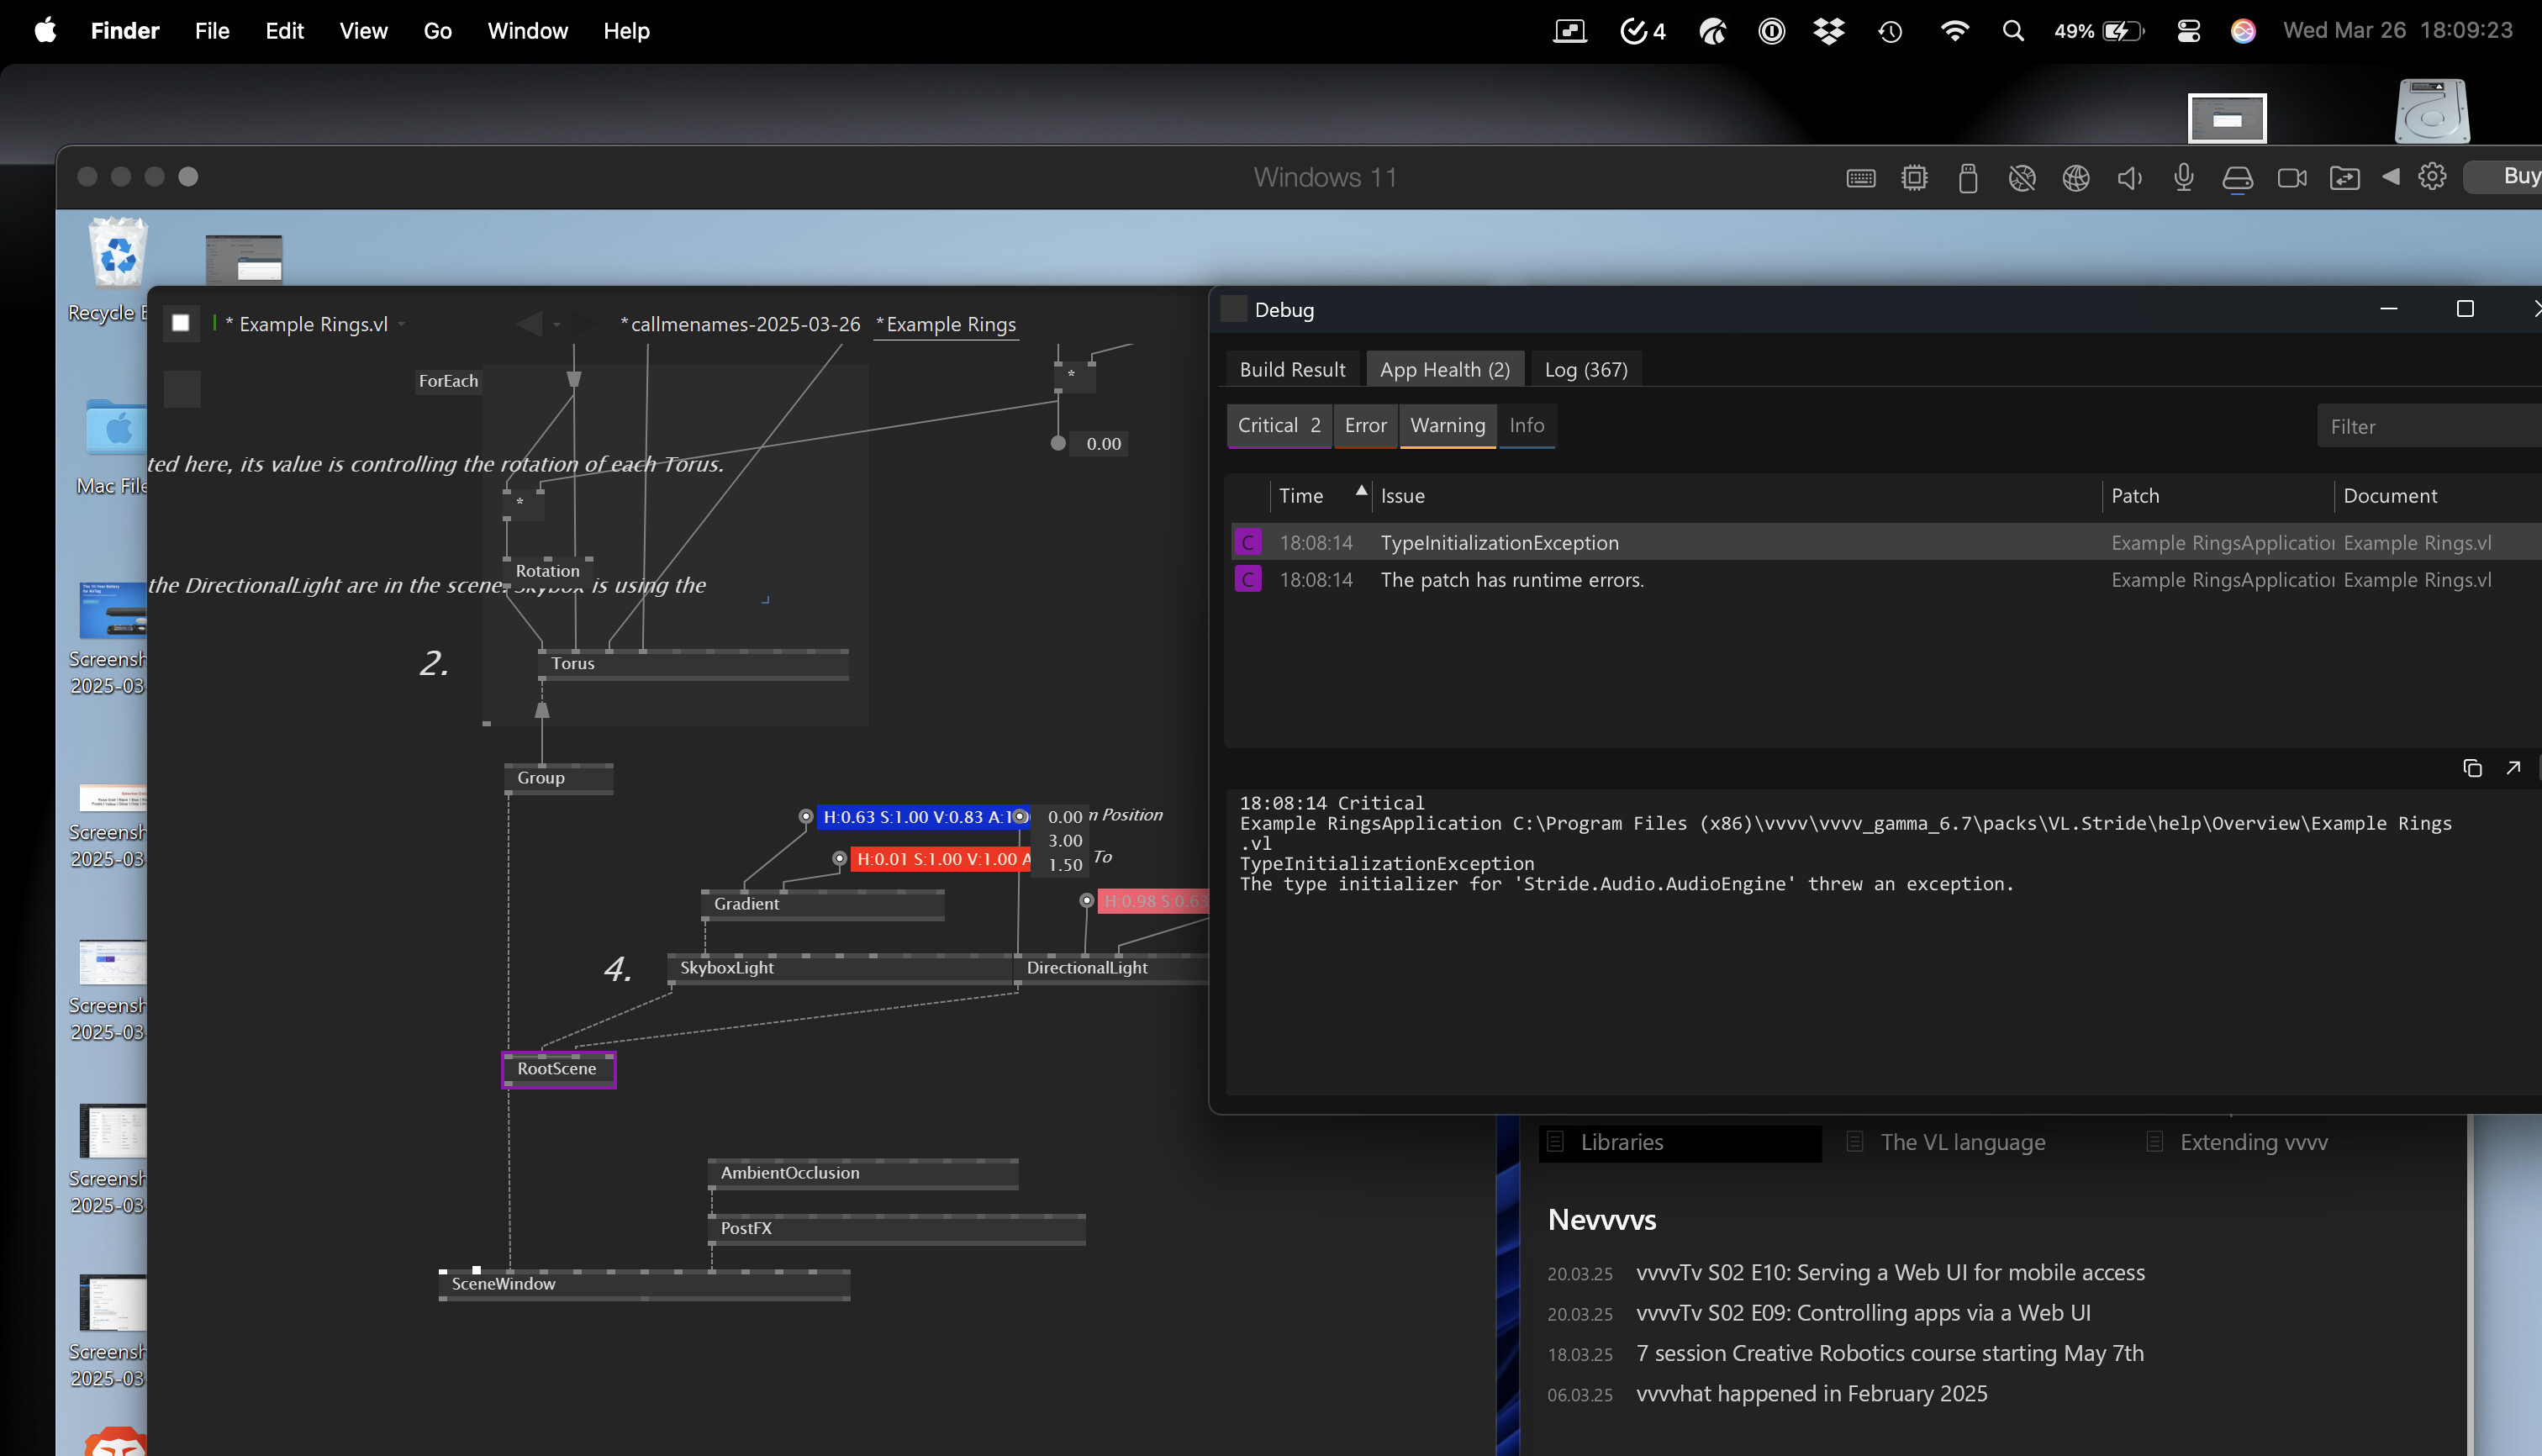Select the SkyboxLight node
This screenshot has width=2542, height=1456.
tap(840, 968)
